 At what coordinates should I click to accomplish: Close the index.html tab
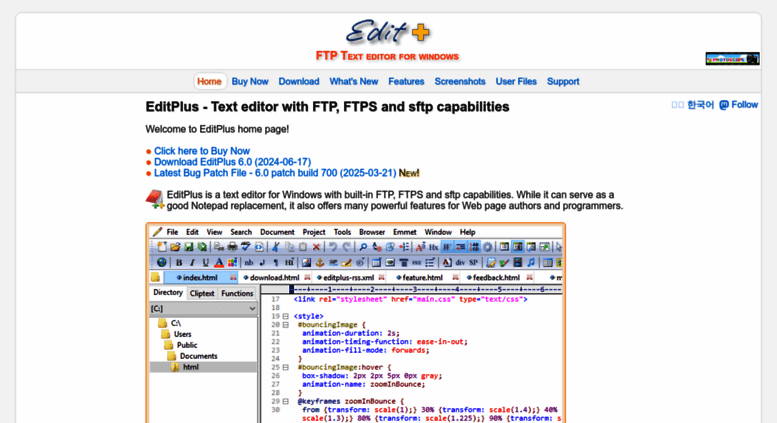coord(232,277)
